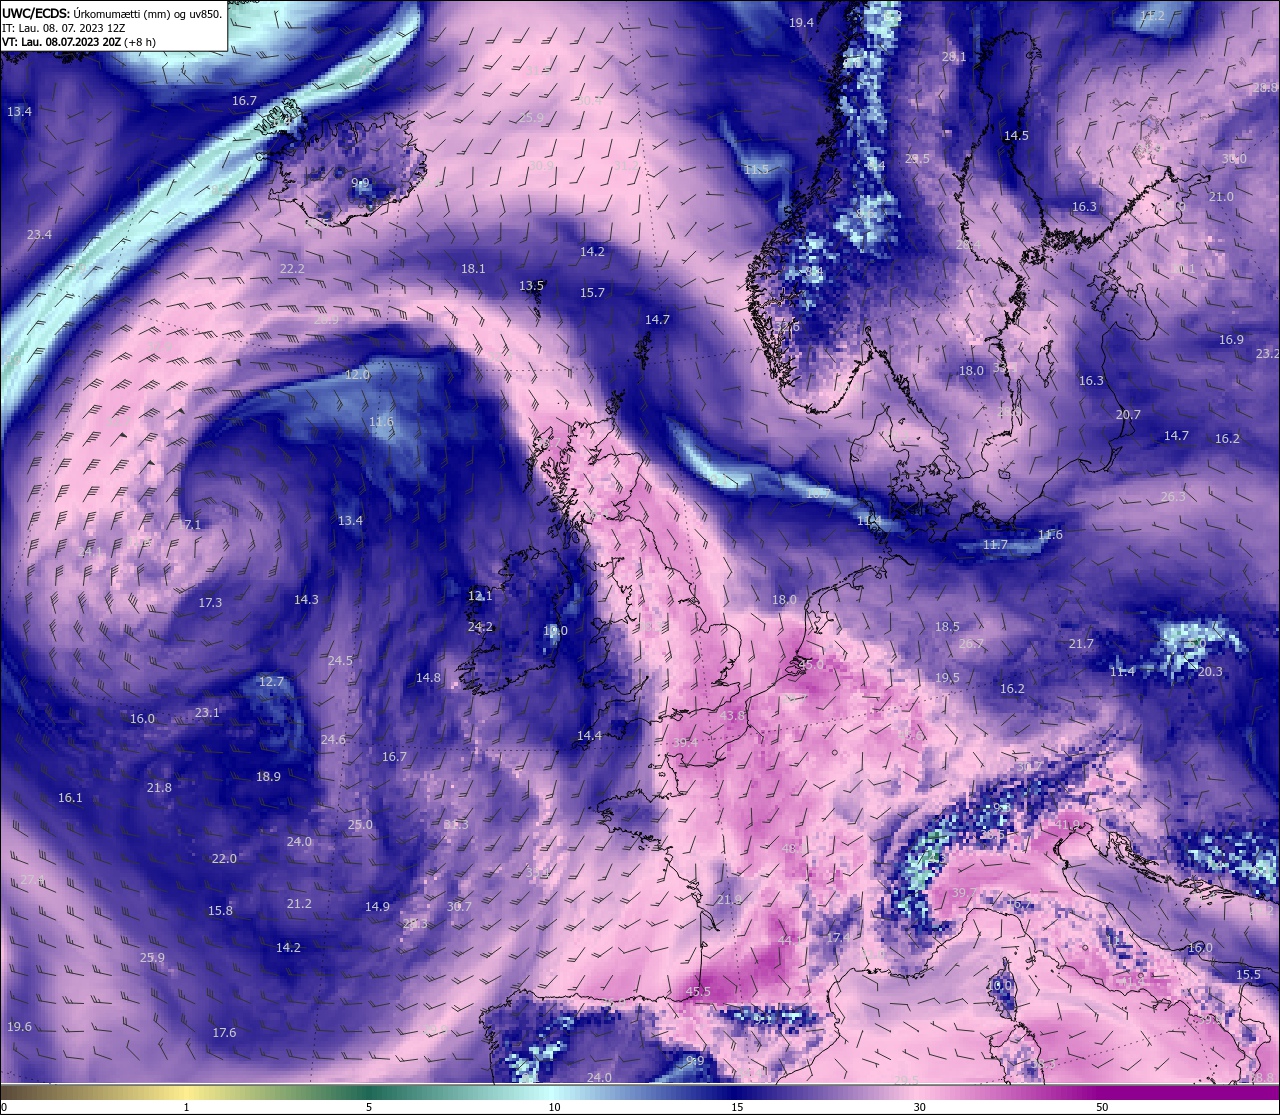Click the 12.1 value over Ireland
This screenshot has height=1115, width=1280.
[x=480, y=595]
